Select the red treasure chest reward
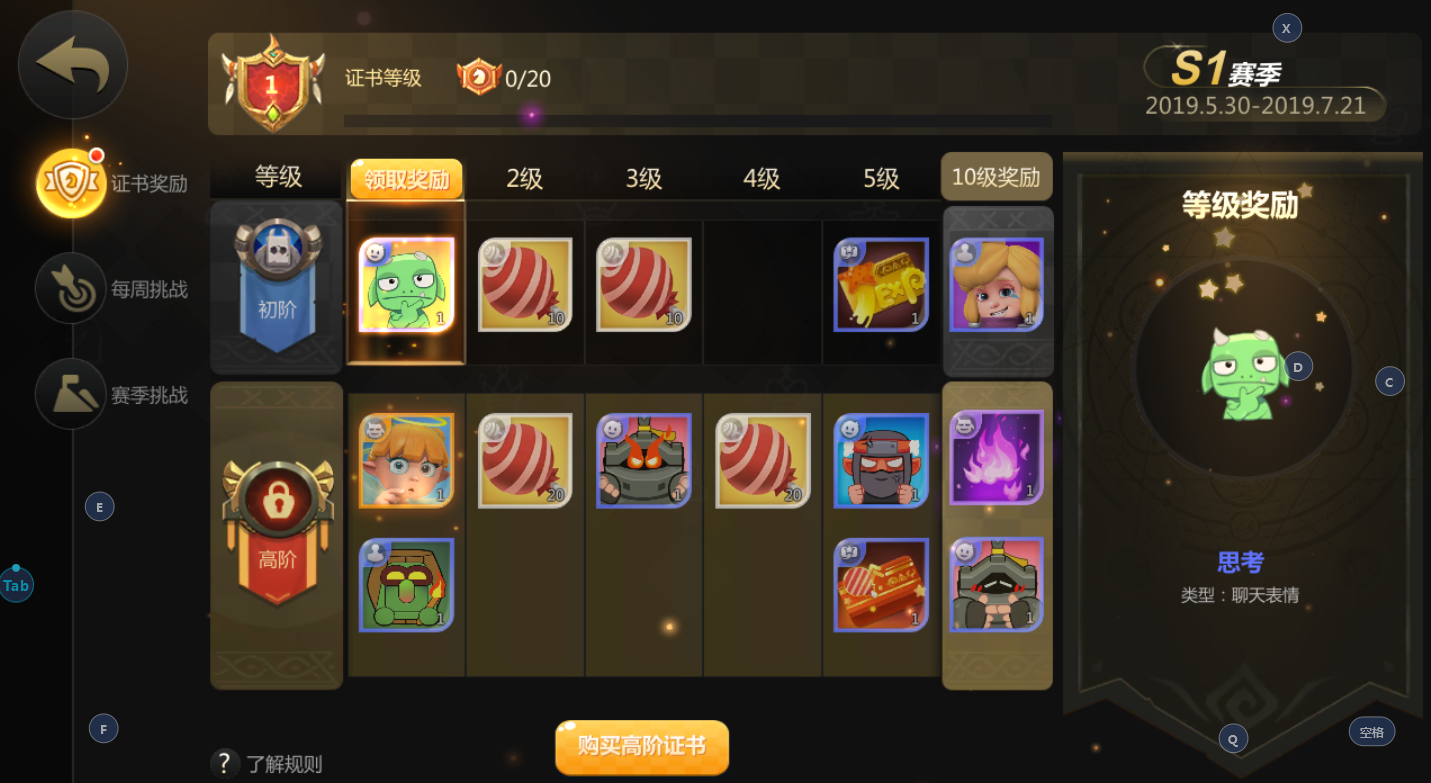Viewport: 1431px width, 783px height. (x=881, y=585)
